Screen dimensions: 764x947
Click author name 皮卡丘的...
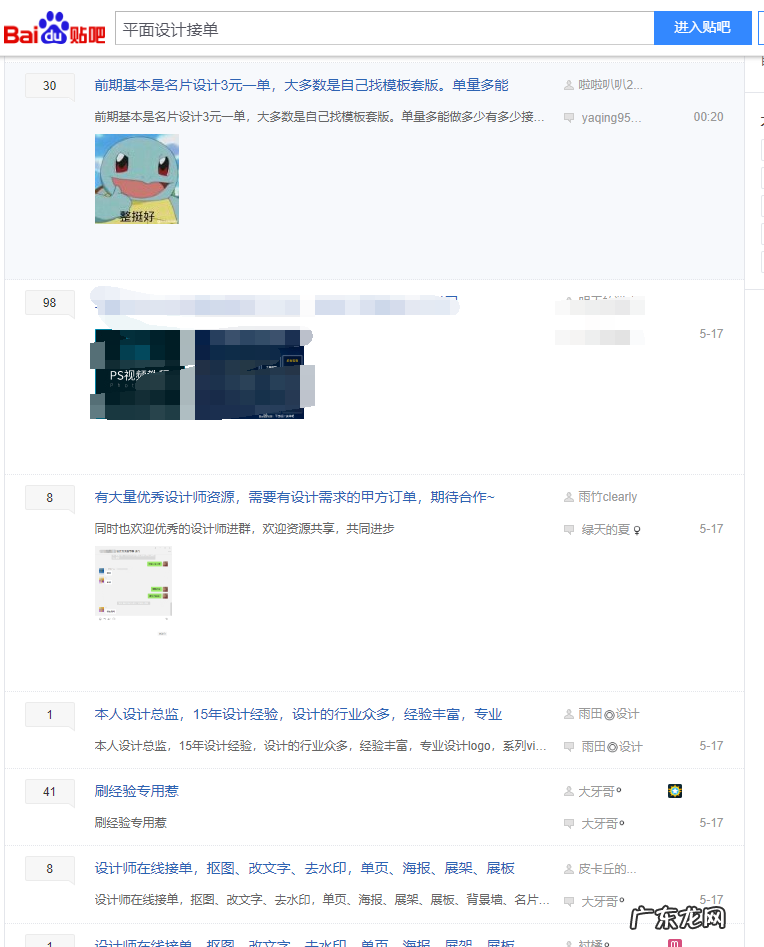(x=607, y=869)
